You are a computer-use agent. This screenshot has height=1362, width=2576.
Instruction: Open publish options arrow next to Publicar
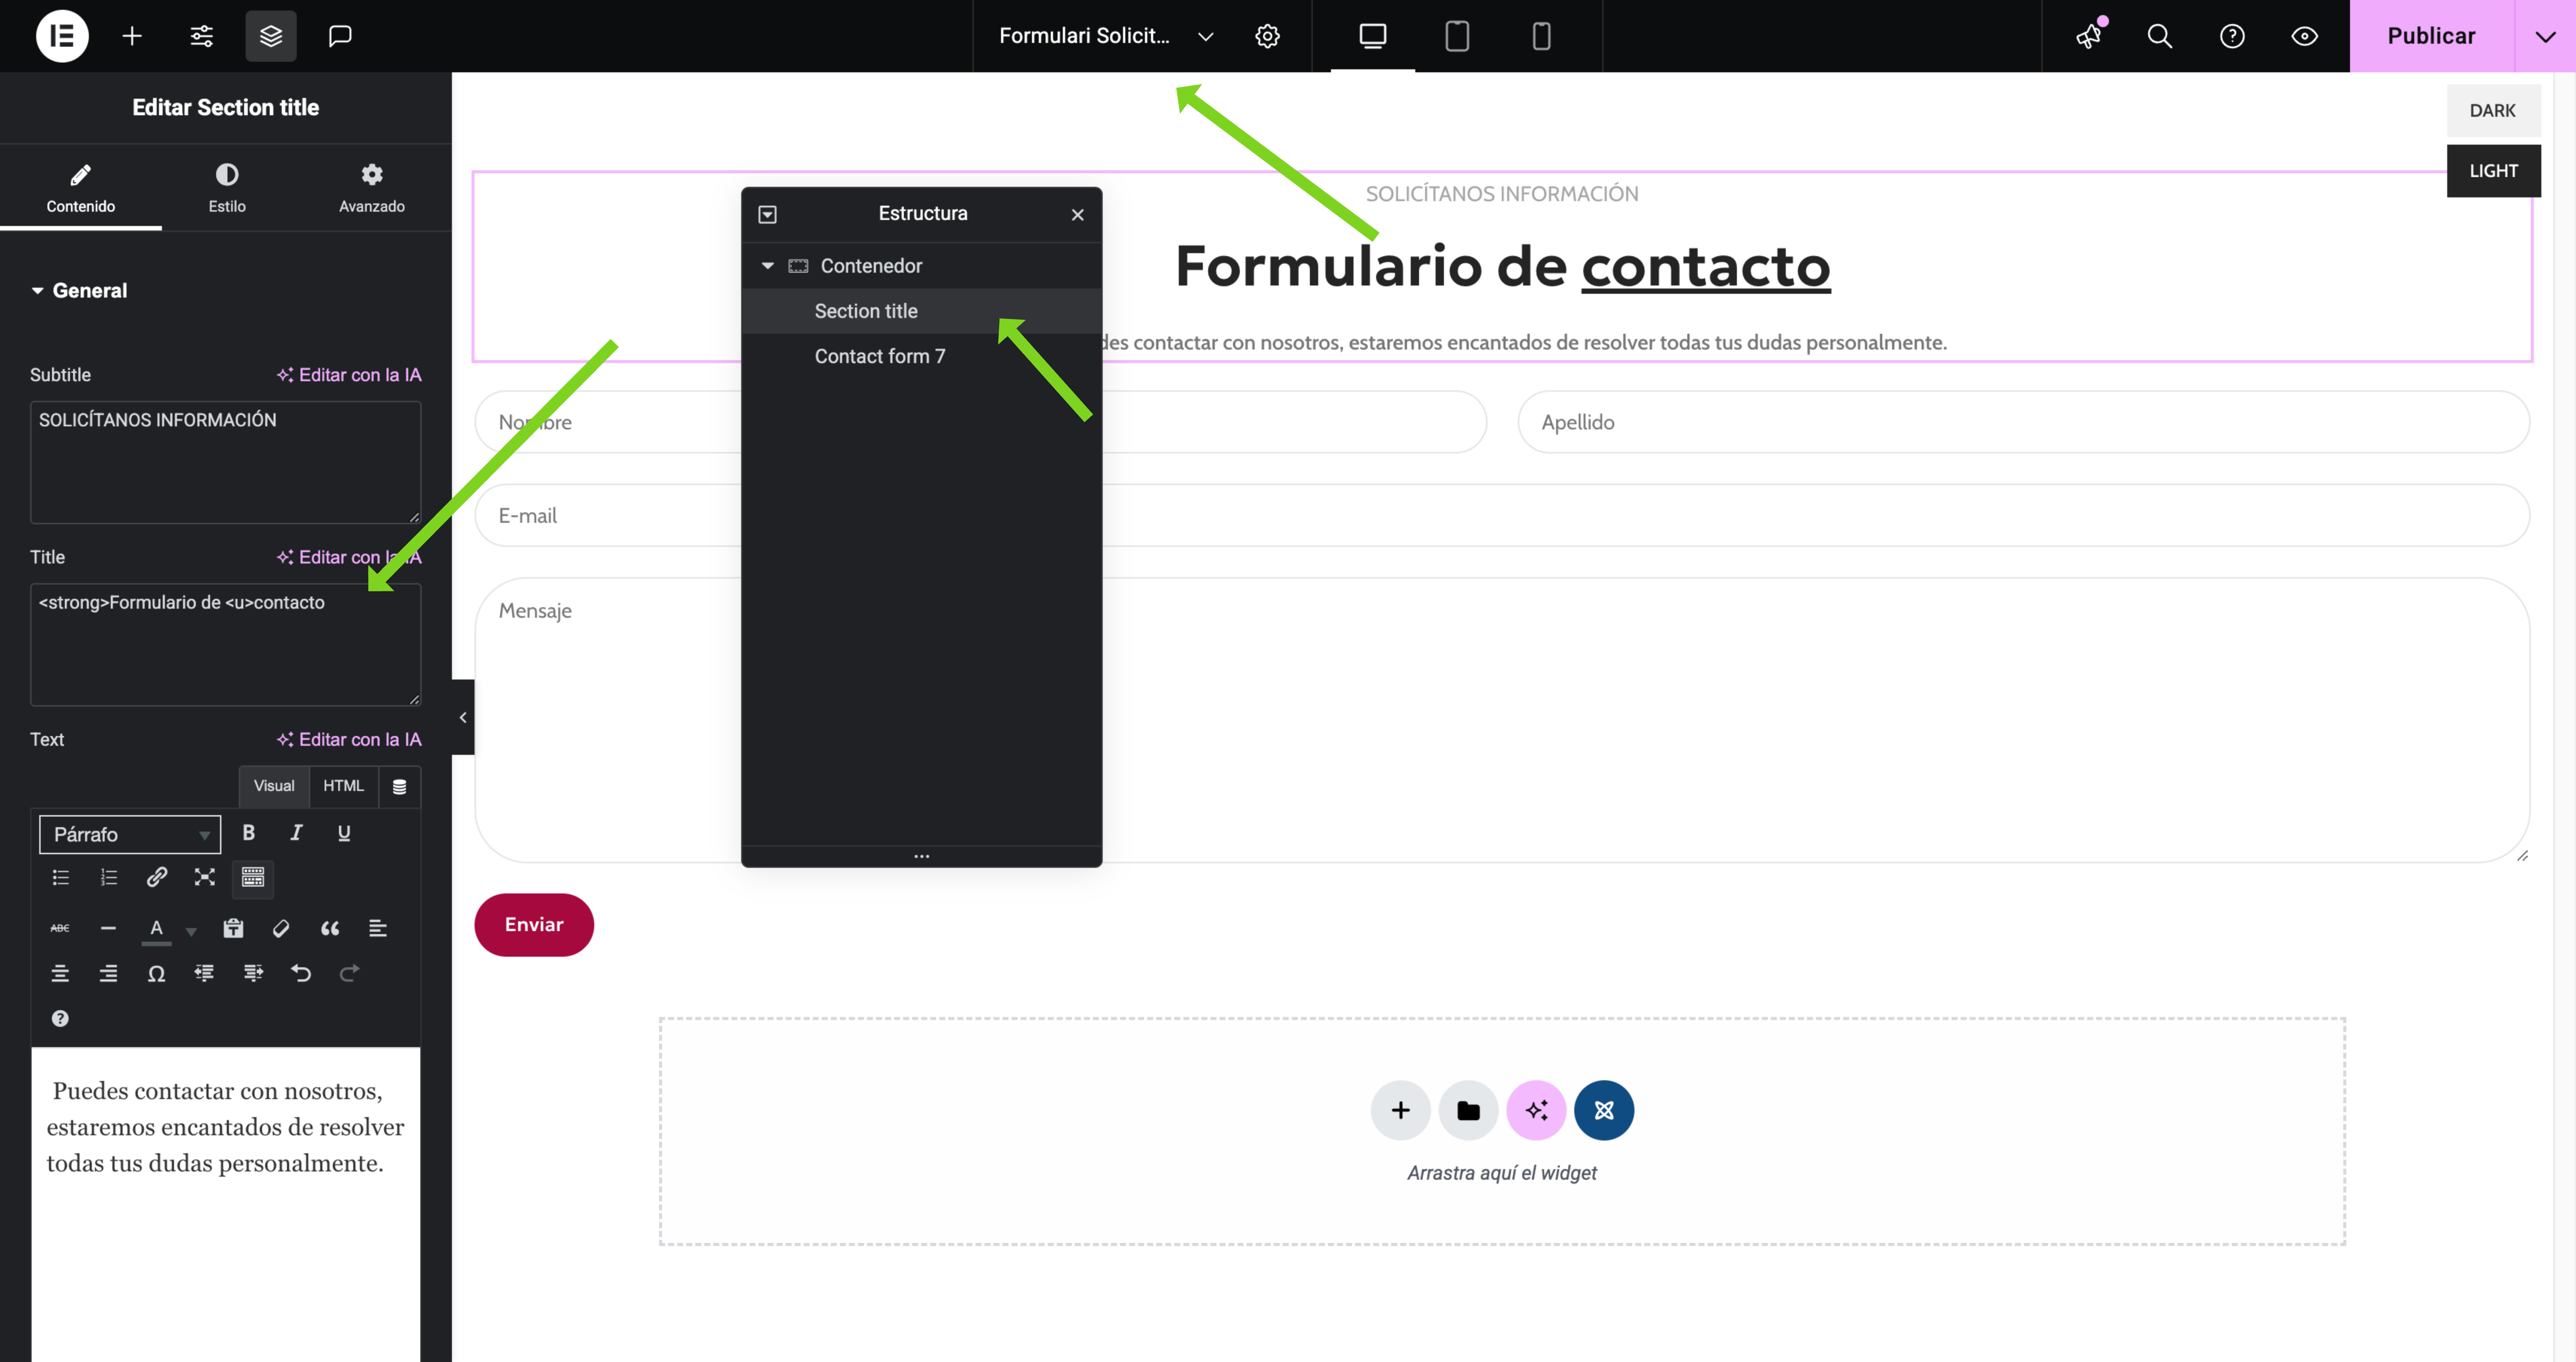click(2545, 36)
